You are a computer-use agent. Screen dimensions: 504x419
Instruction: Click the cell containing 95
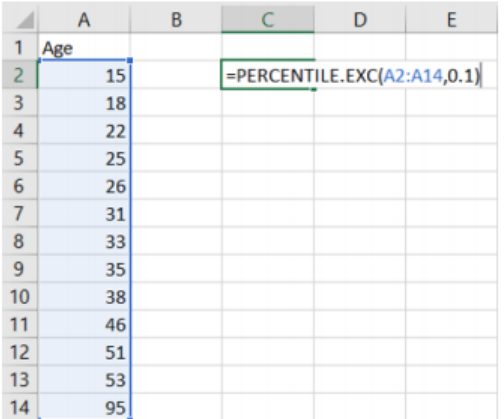point(84,407)
